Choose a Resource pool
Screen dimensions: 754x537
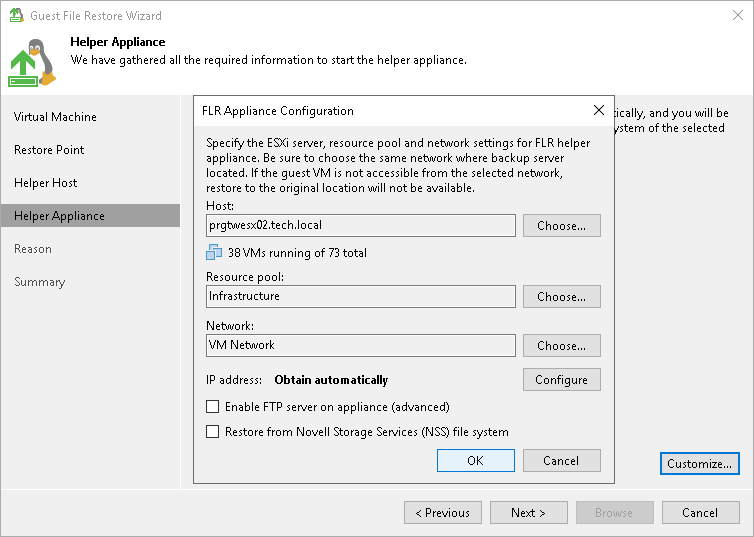pos(562,297)
